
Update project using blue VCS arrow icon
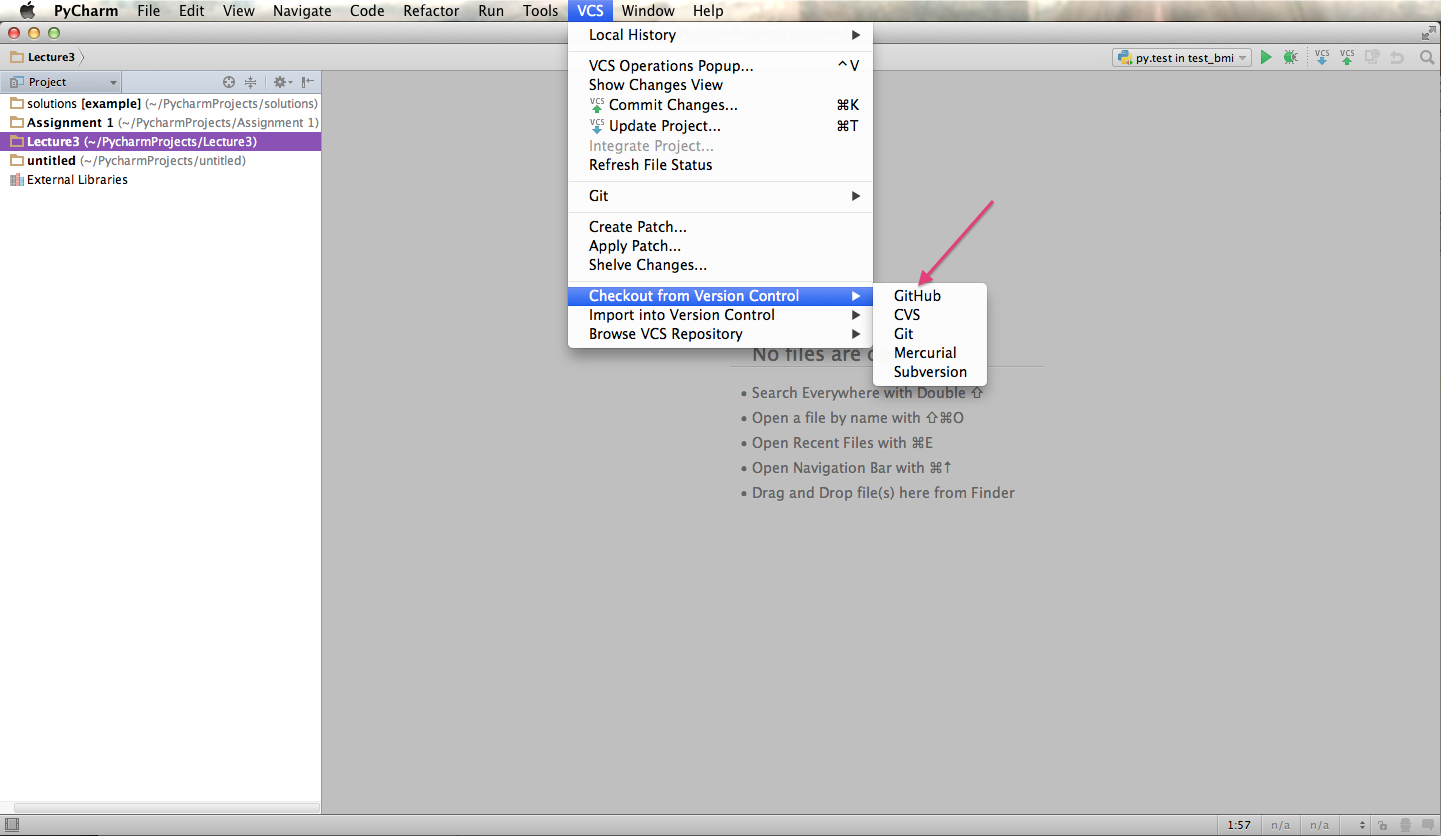click(1322, 58)
